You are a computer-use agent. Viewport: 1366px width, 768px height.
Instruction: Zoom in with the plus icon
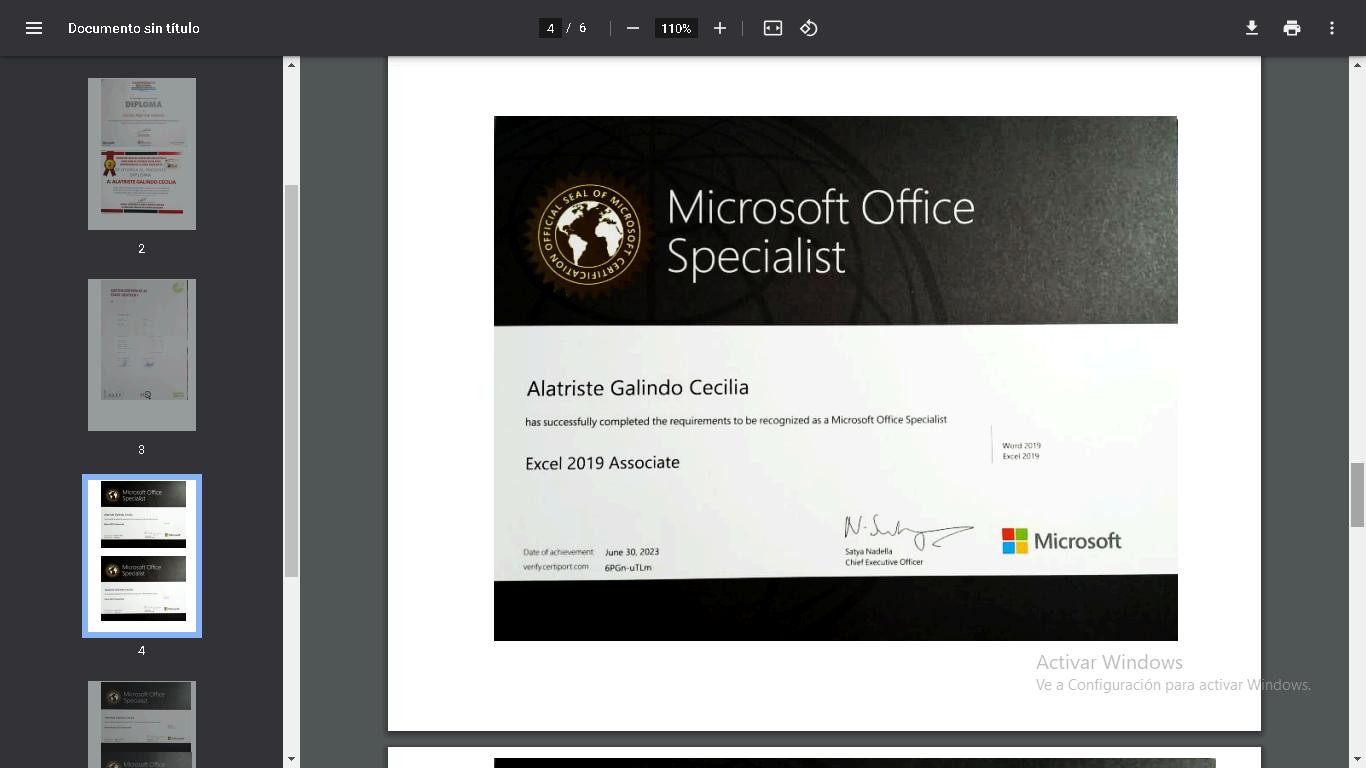point(720,28)
